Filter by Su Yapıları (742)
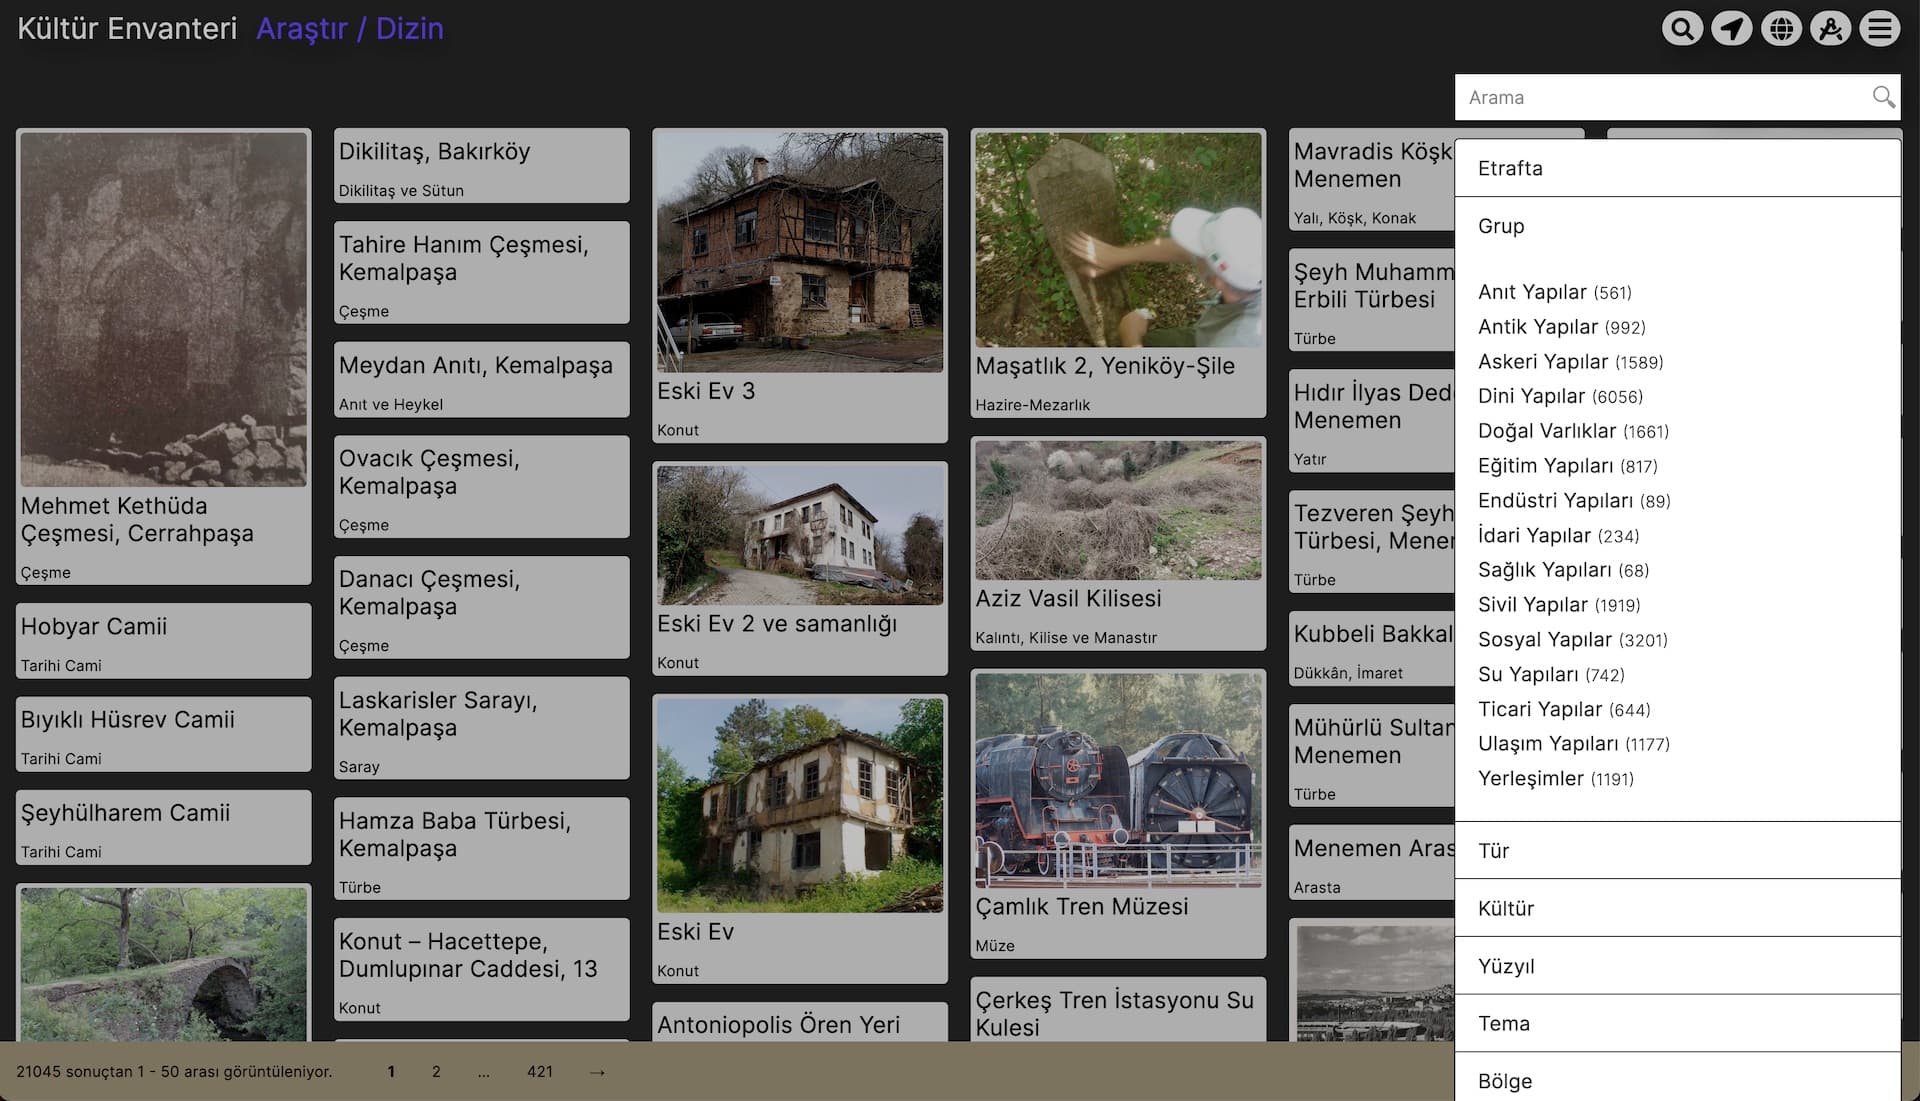Screen dimensions: 1920x1101 (1552, 675)
